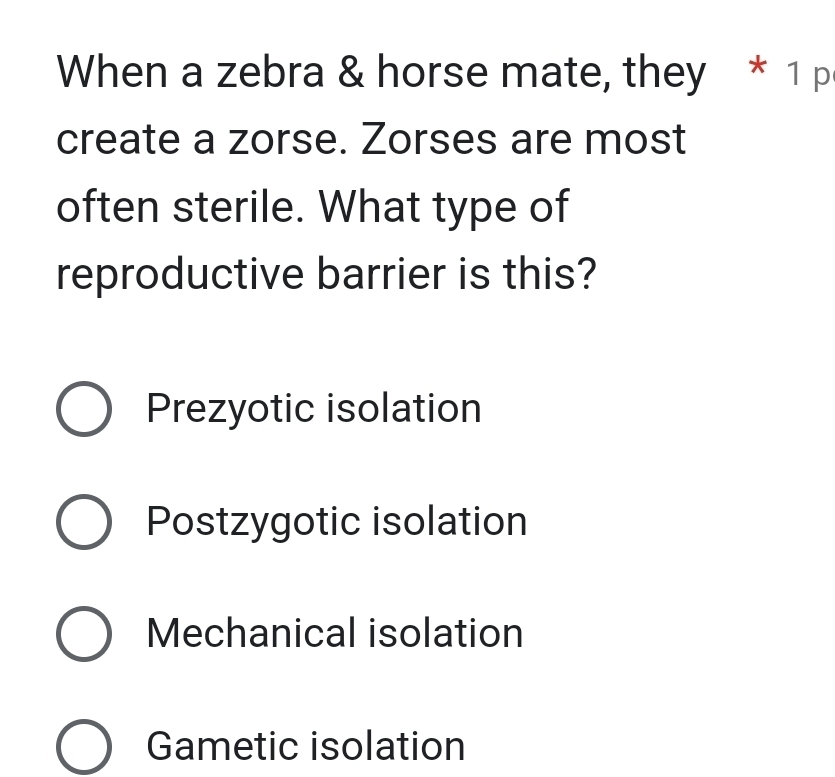Click the Postzygotic isolation label text

click(x=336, y=521)
